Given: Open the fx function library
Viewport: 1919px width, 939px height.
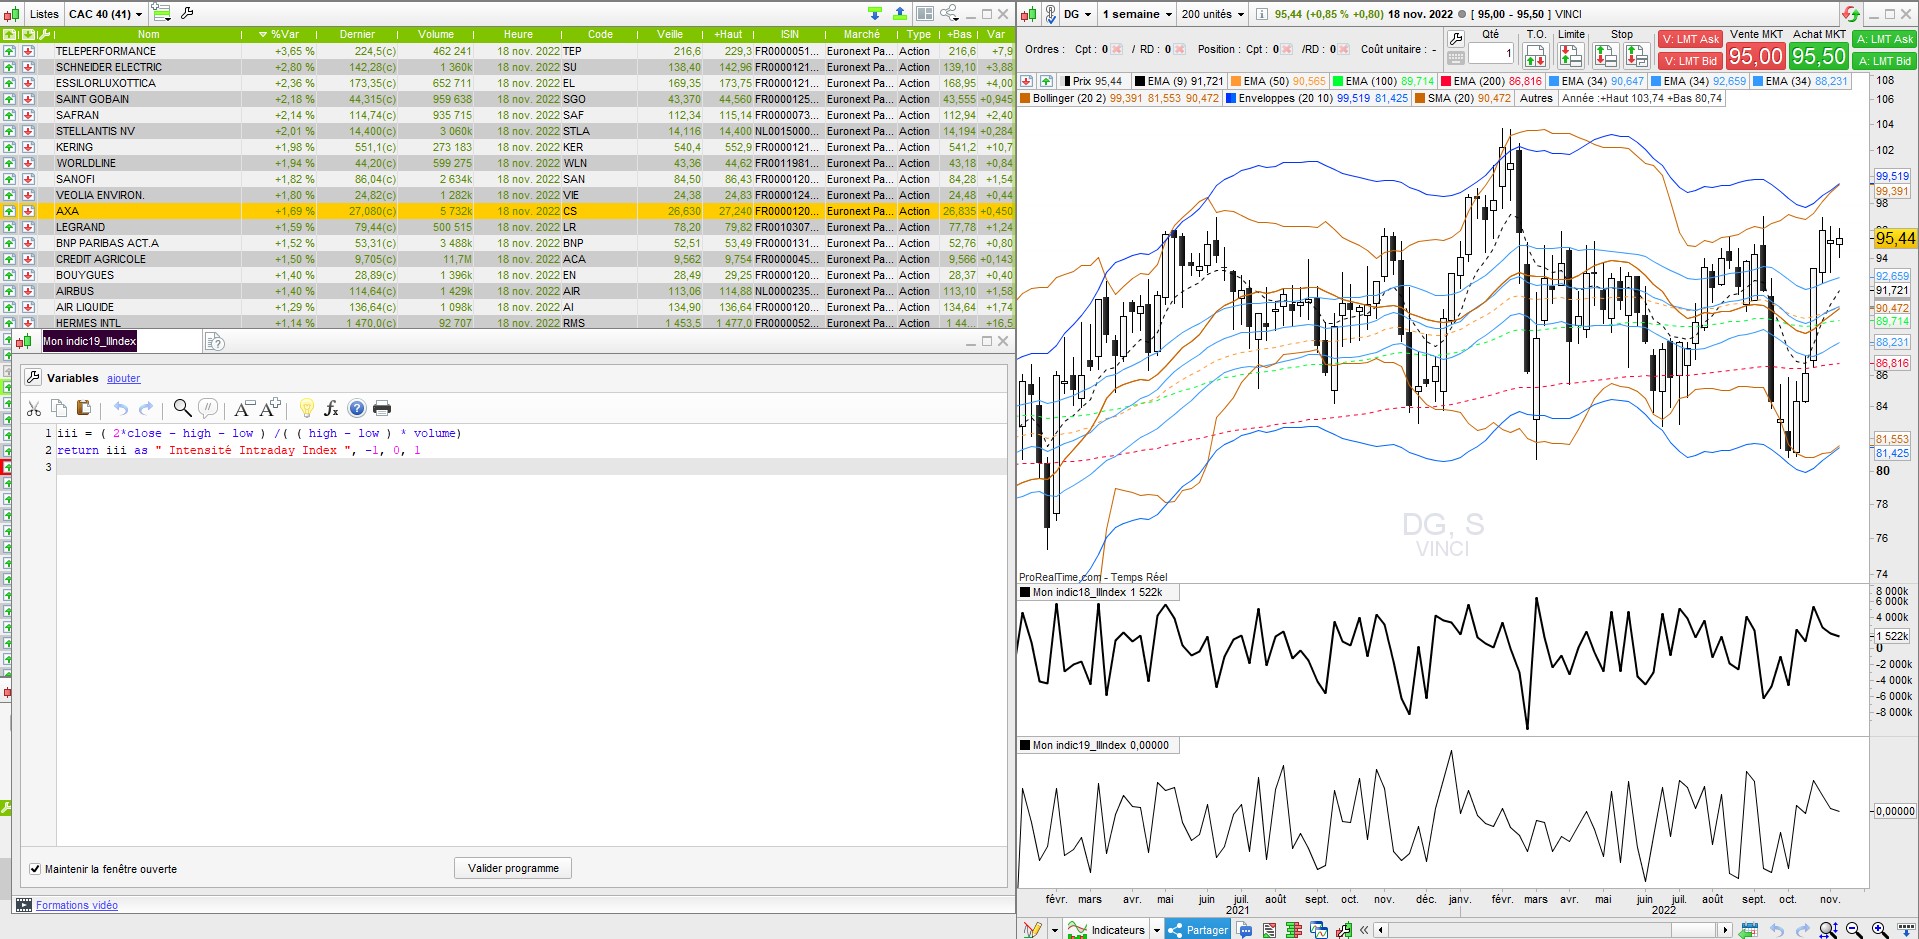Looking at the screenshot, I should (331, 408).
